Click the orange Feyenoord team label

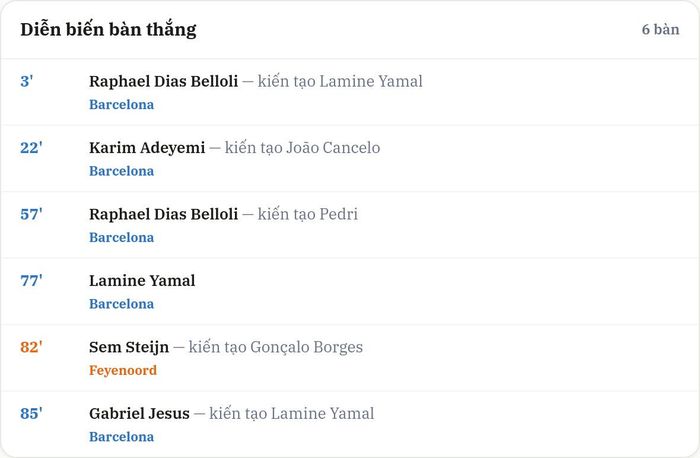point(123,371)
